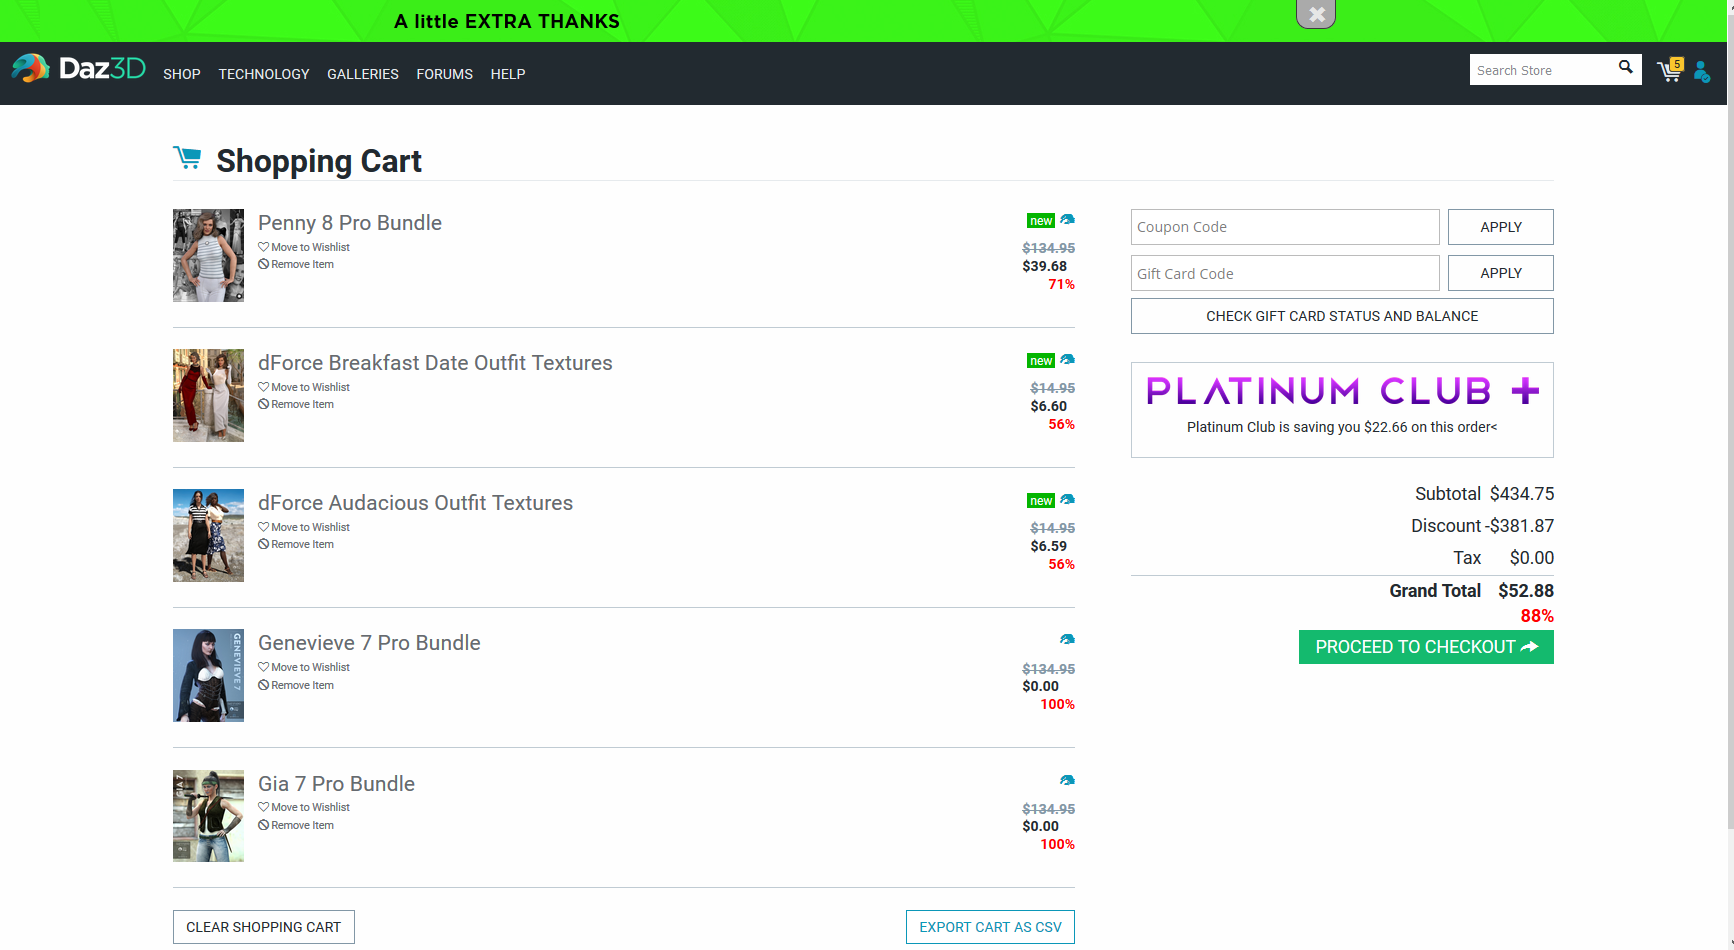Open dForce Breakfast Date Outfit Textures link
The image size is (1734, 950).
coord(435,363)
